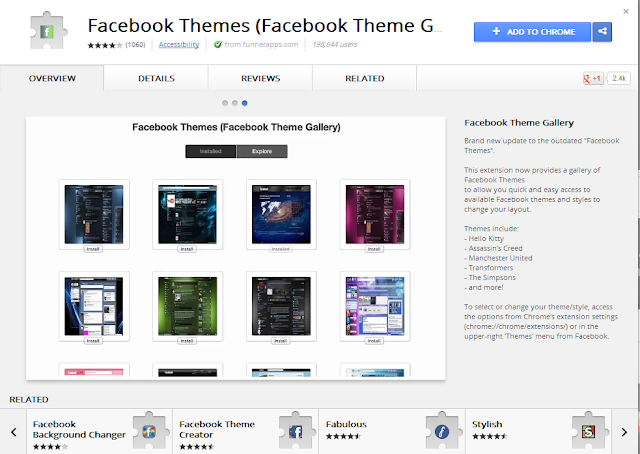
Task: Click the Fabulous extension puzzle icon
Action: point(442,431)
